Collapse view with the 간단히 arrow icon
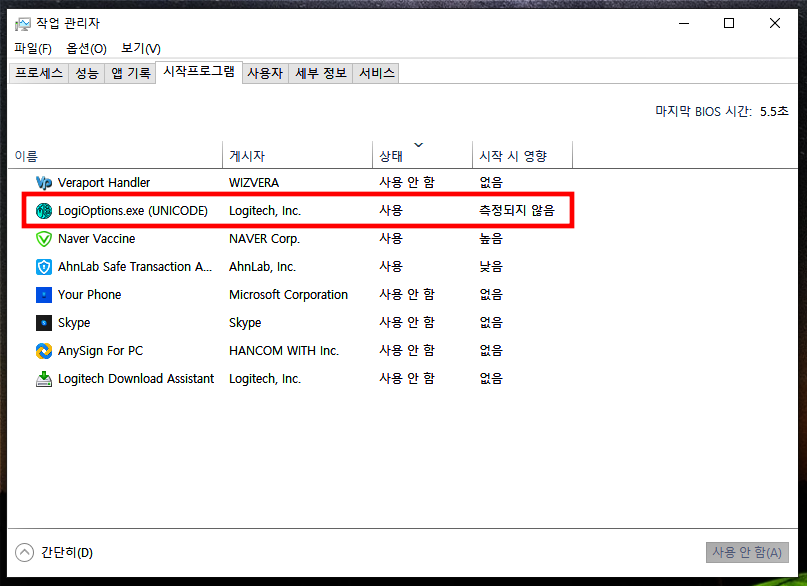 coord(24,552)
